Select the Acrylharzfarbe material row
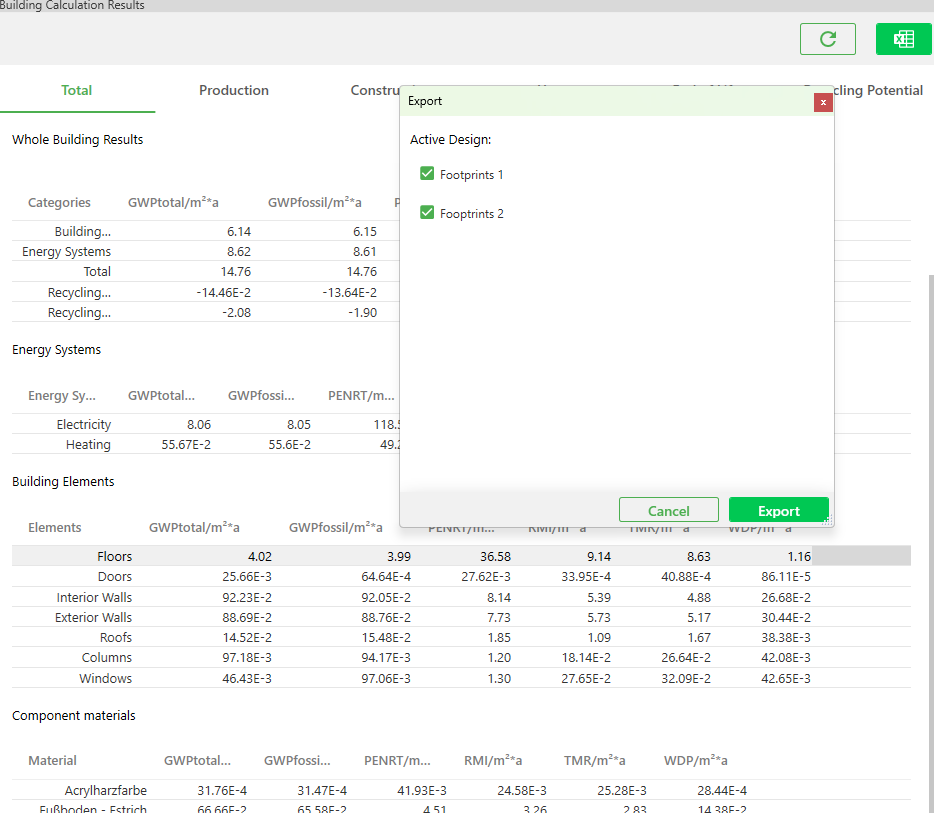Viewport: 934px width, 813px height. point(106,790)
